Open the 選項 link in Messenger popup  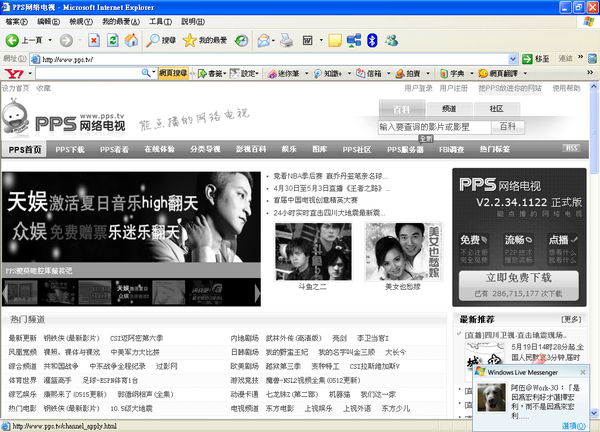point(573,425)
